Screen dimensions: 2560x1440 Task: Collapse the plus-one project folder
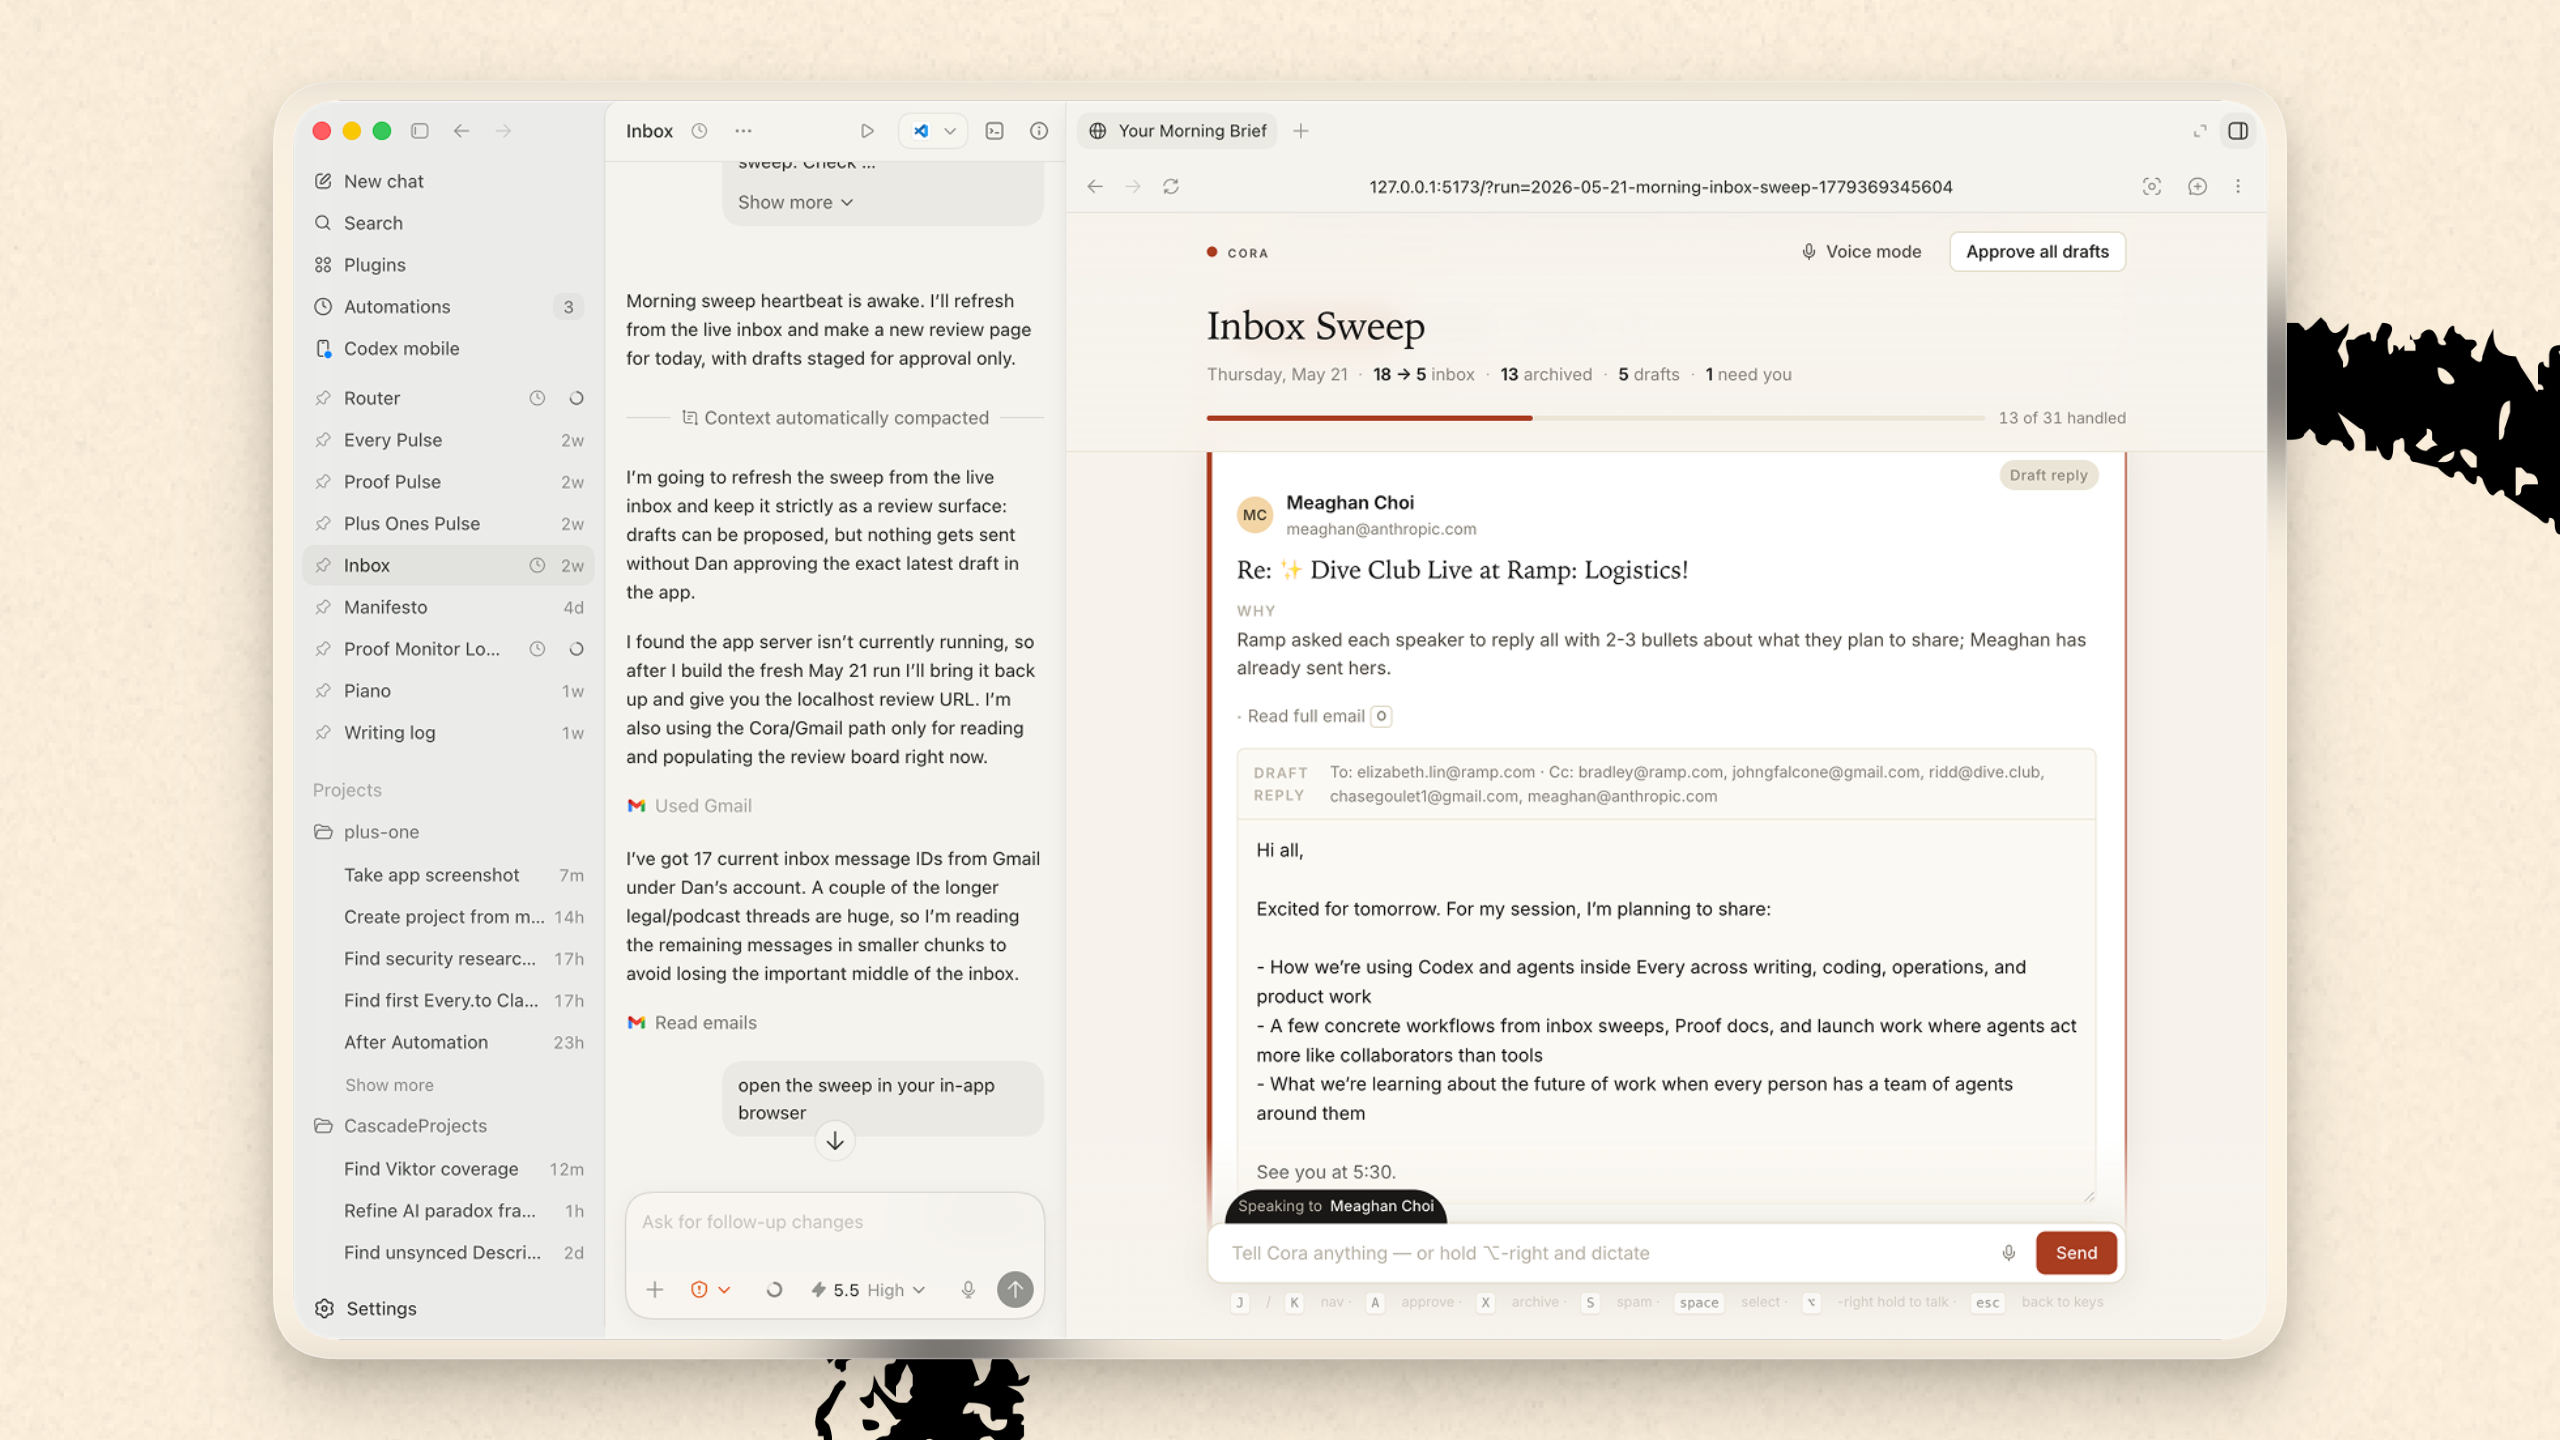pos(448,832)
